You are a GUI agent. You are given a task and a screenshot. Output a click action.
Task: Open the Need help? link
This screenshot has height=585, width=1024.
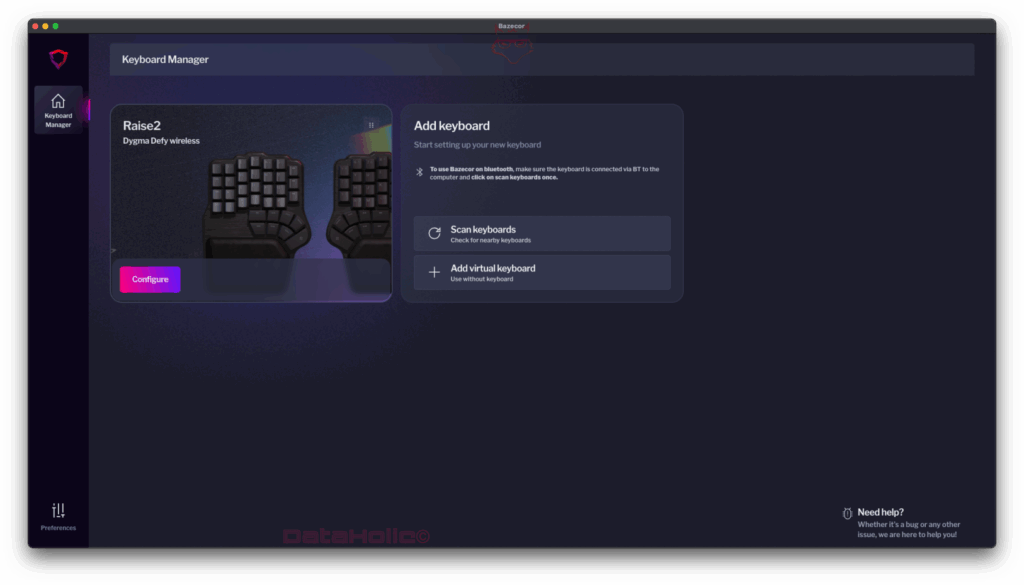pyautogui.click(x=880, y=512)
